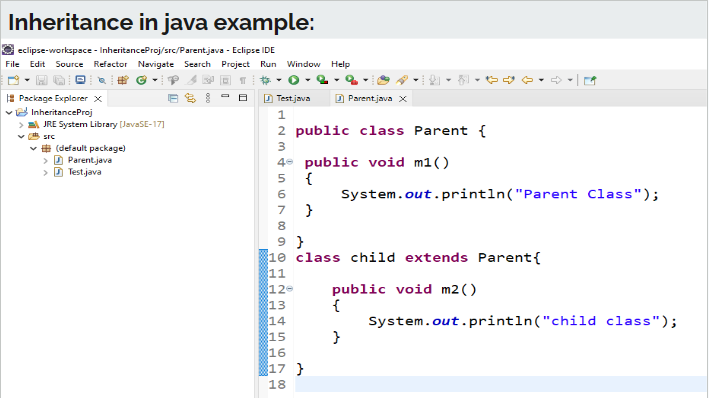Screen dimensions: 709x398
Task: Click the Coverage run icon
Action: pyautogui.click(x=322, y=80)
